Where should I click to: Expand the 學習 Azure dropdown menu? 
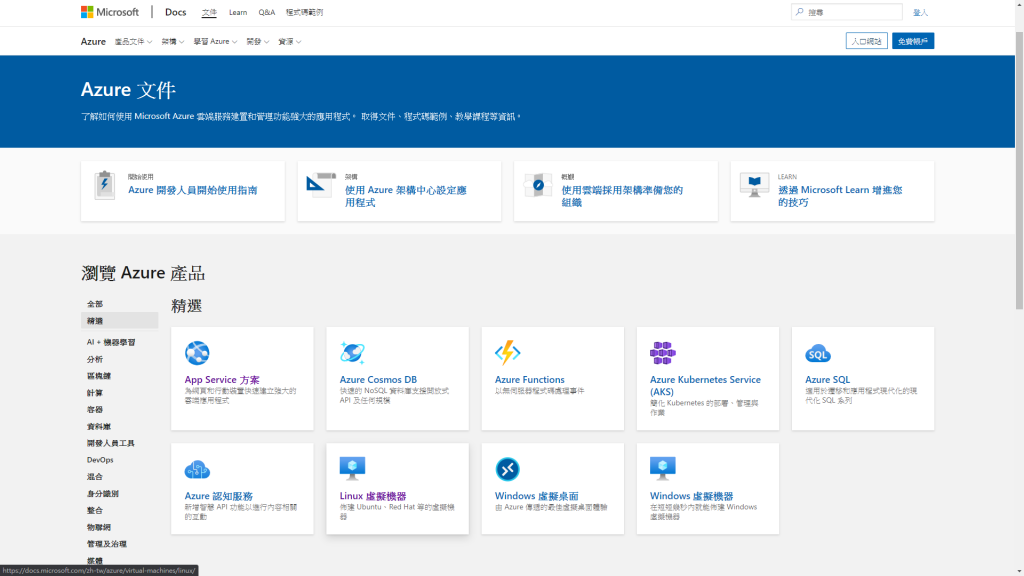click(215, 41)
